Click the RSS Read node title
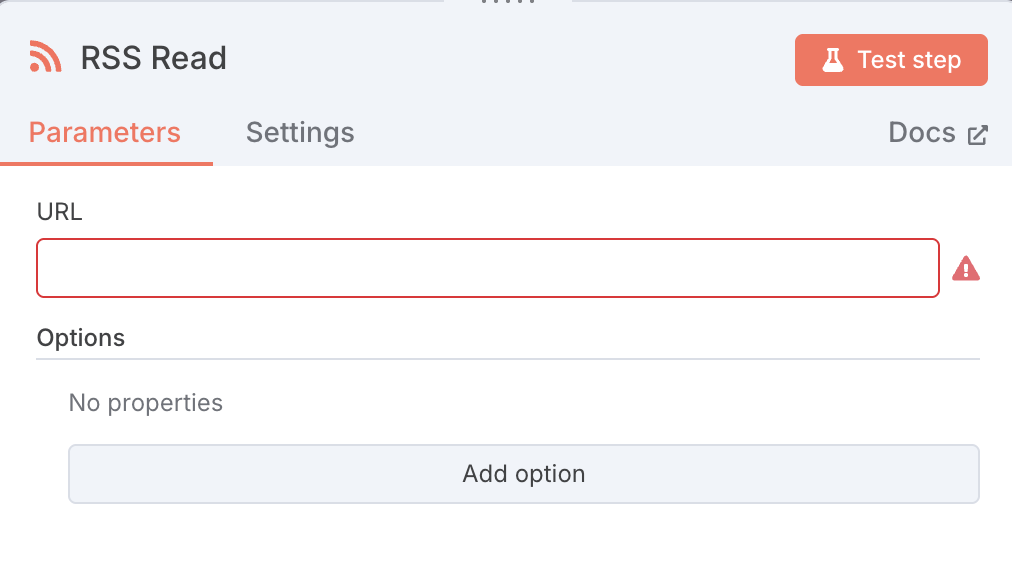The height and width of the screenshot is (578, 1012). point(154,58)
